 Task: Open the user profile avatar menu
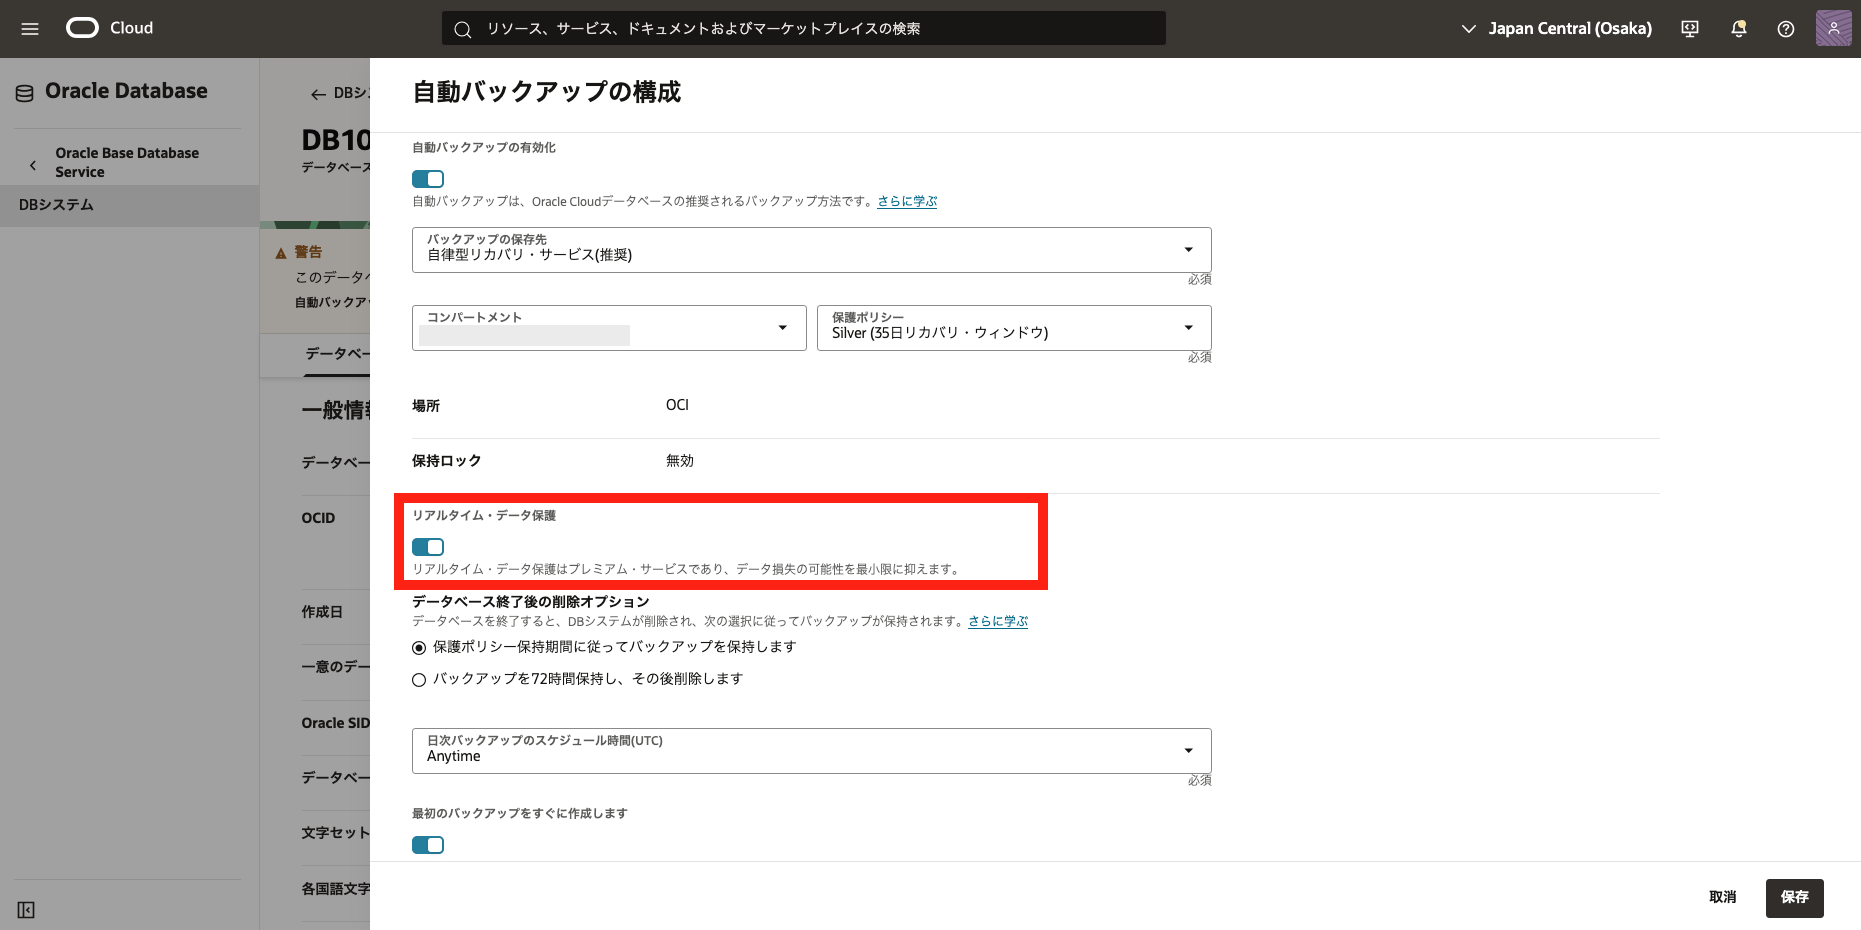click(x=1833, y=29)
